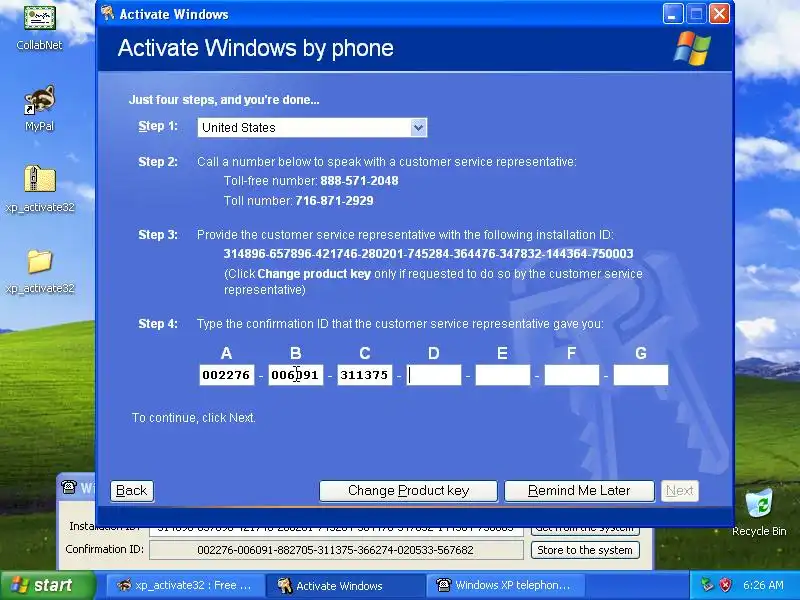Select the MyPal raccoon desktop shortcut

point(39,108)
